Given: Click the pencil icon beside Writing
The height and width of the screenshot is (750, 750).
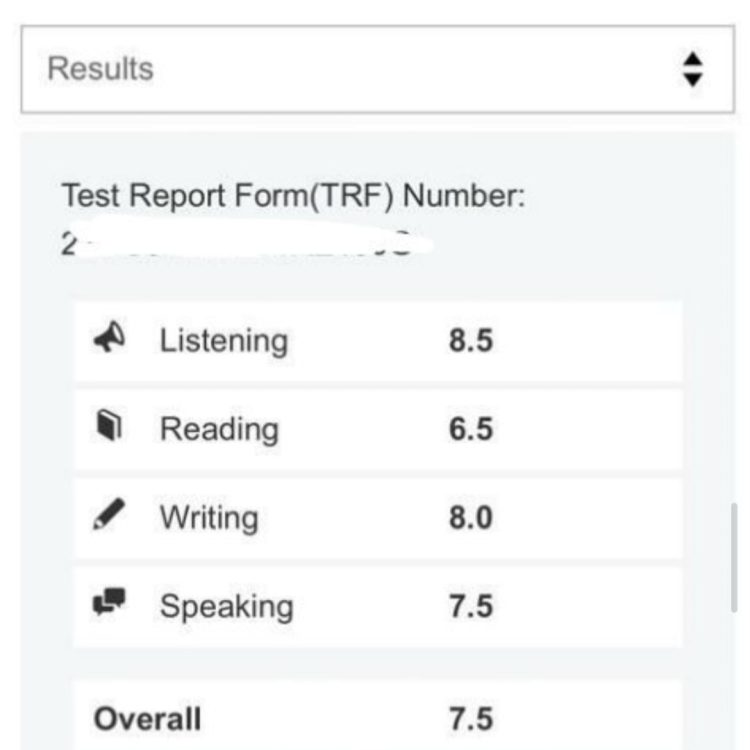Looking at the screenshot, I should coord(109,517).
